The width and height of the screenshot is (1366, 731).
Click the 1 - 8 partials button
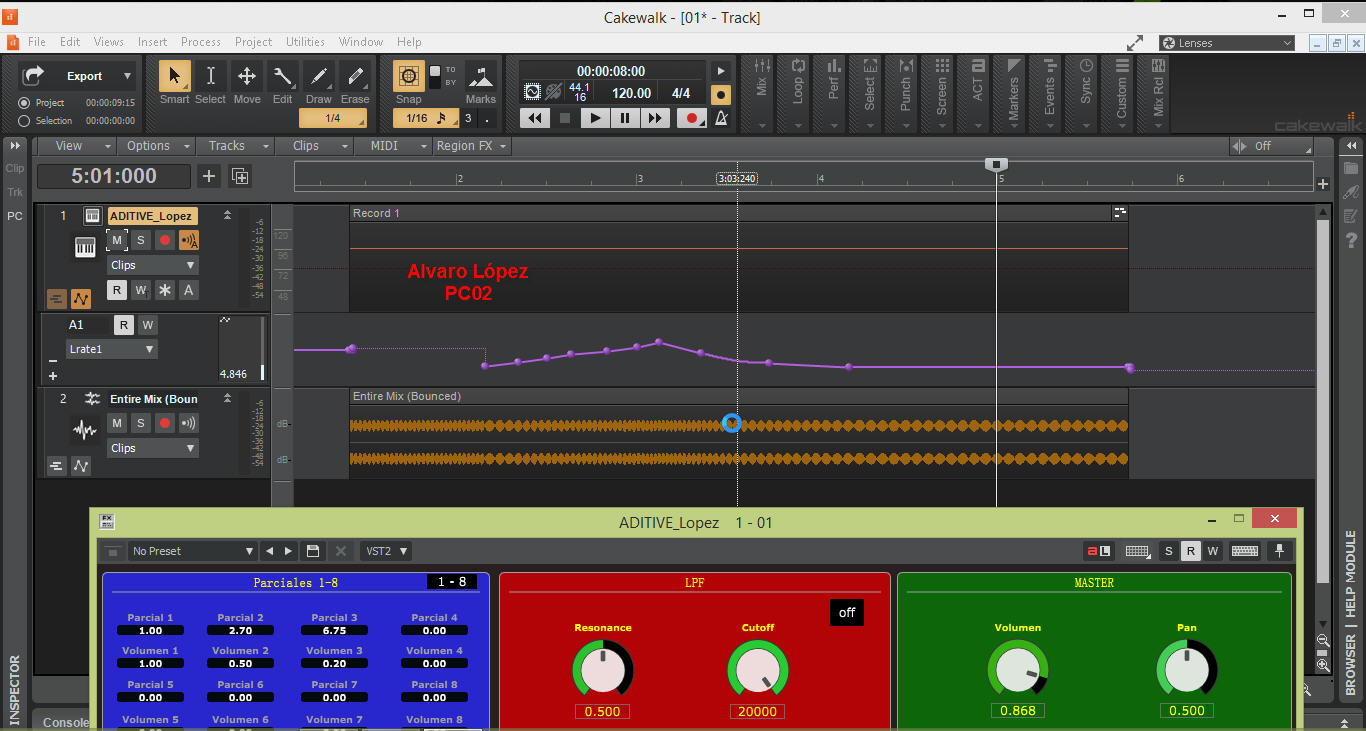click(452, 582)
